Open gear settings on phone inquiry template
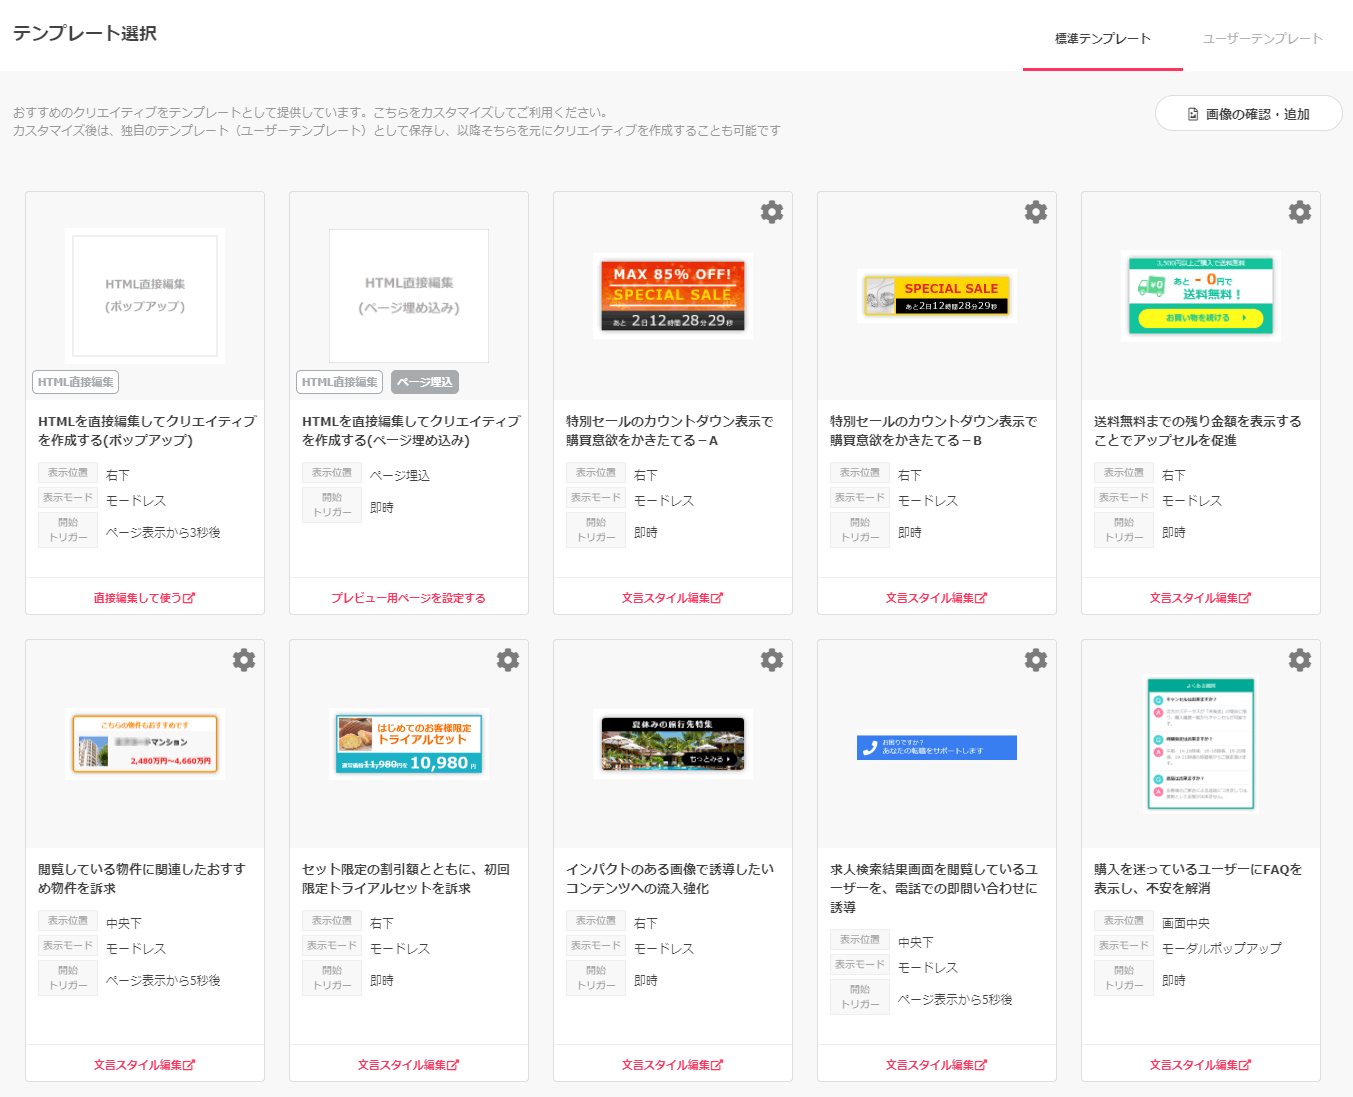This screenshot has height=1097, width=1353. (x=1035, y=660)
